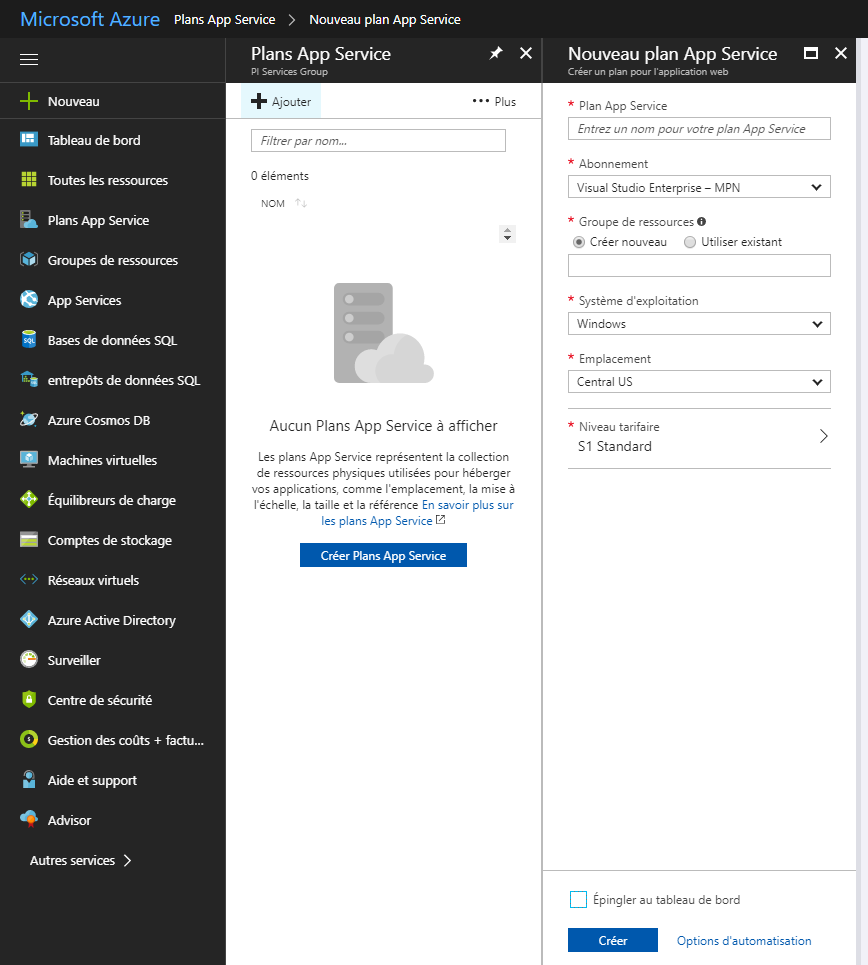868x965 pixels.
Task: Click the Machines virtuelles monitor icon
Action: click(29, 460)
